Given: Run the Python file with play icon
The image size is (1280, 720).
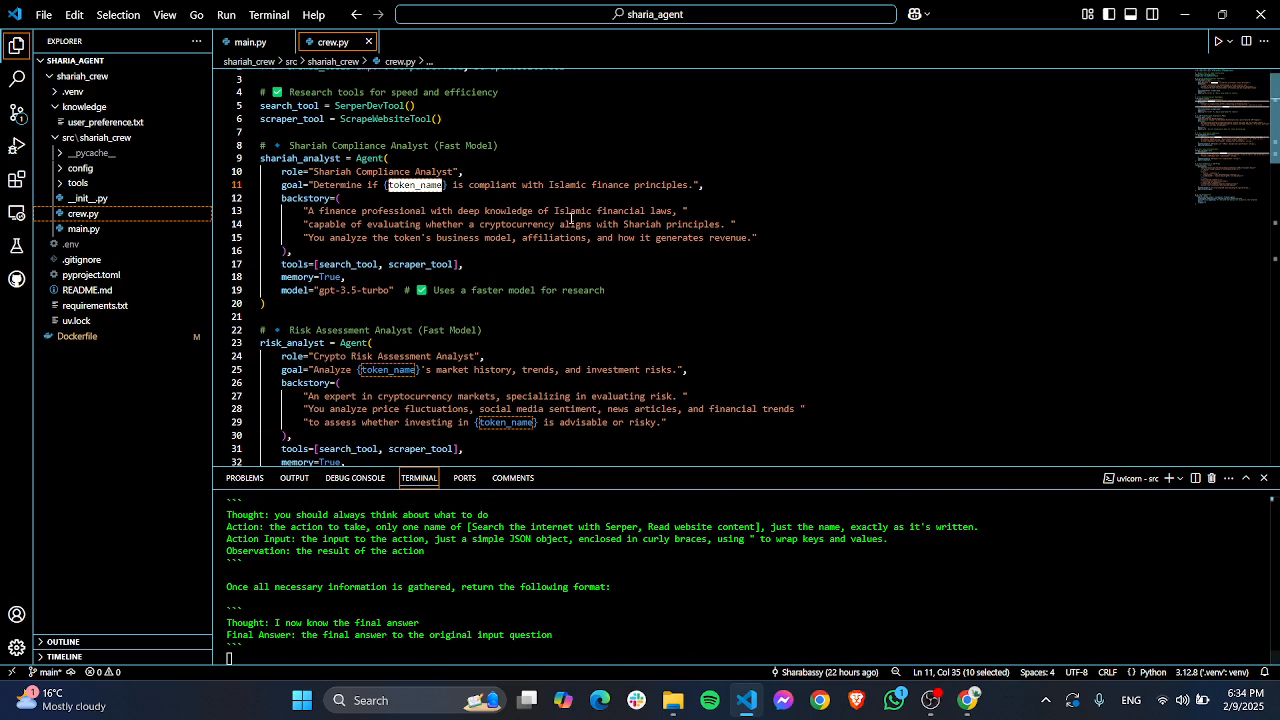Looking at the screenshot, I should pos(1218,41).
